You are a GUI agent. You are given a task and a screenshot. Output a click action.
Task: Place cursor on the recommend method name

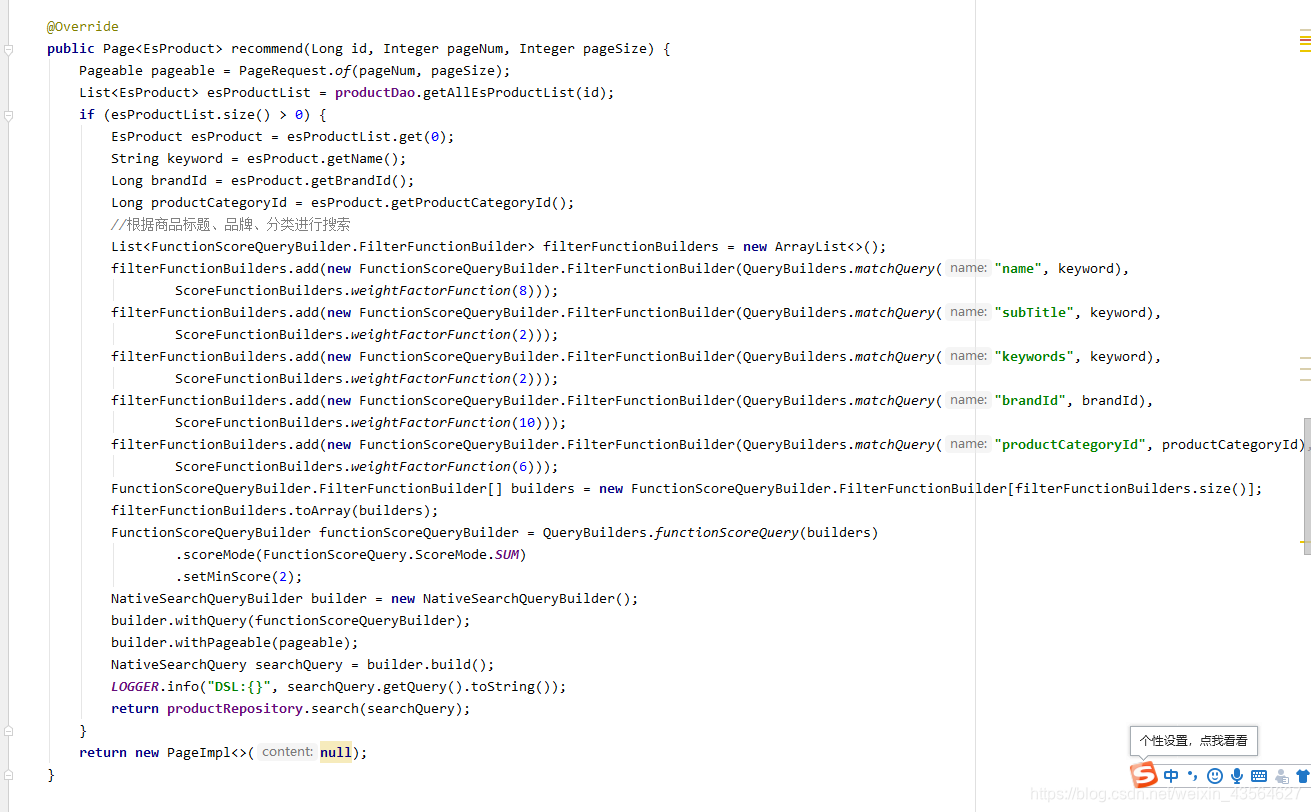pos(267,49)
